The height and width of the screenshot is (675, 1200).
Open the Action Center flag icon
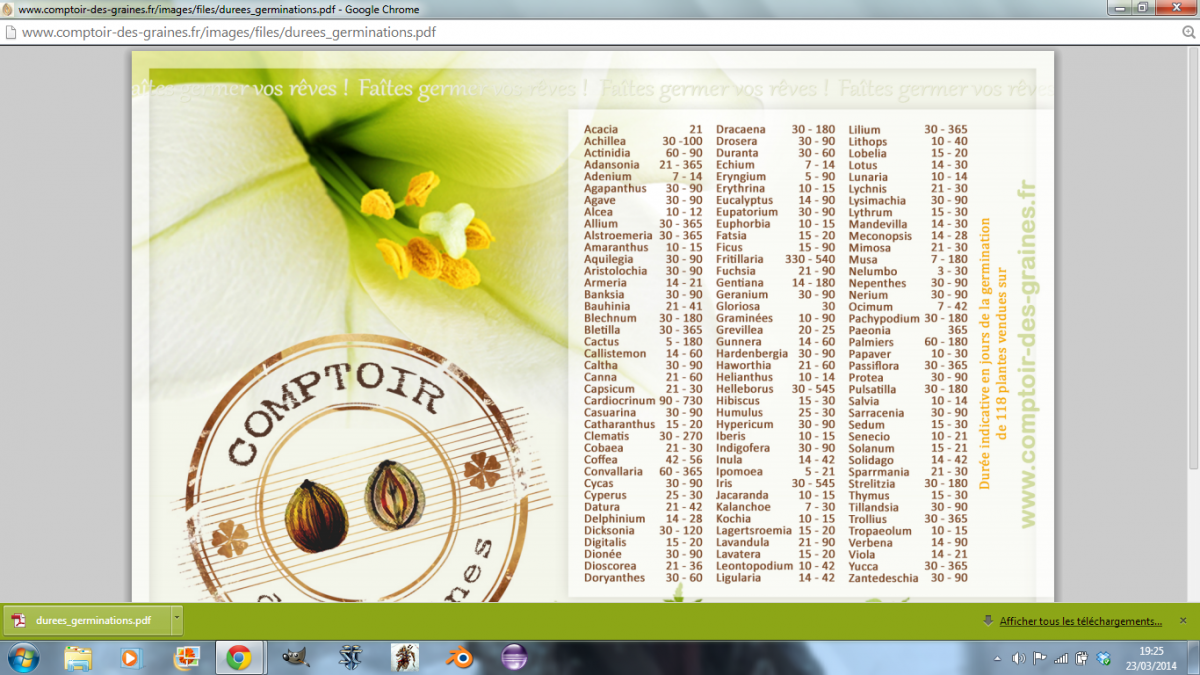pyautogui.click(x=1040, y=658)
